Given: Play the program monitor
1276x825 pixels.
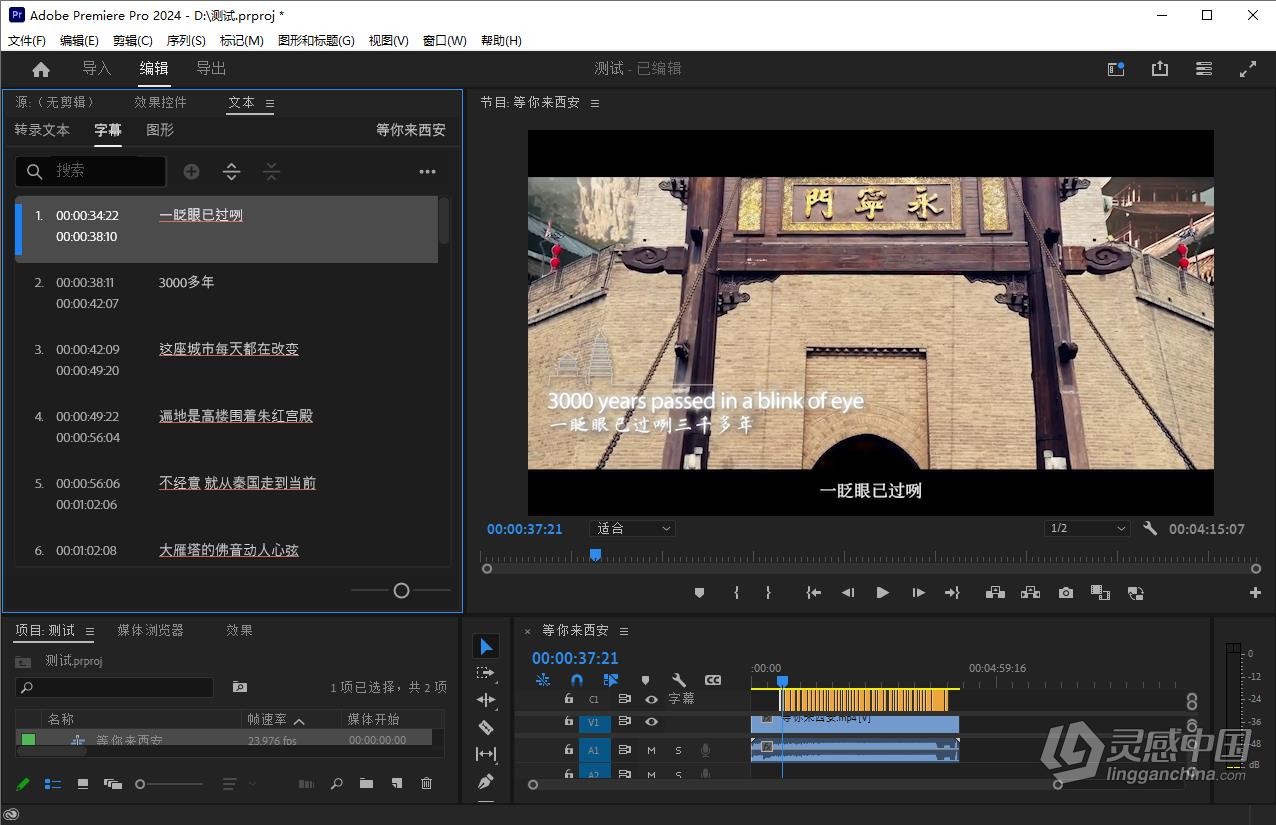Looking at the screenshot, I should (882, 593).
